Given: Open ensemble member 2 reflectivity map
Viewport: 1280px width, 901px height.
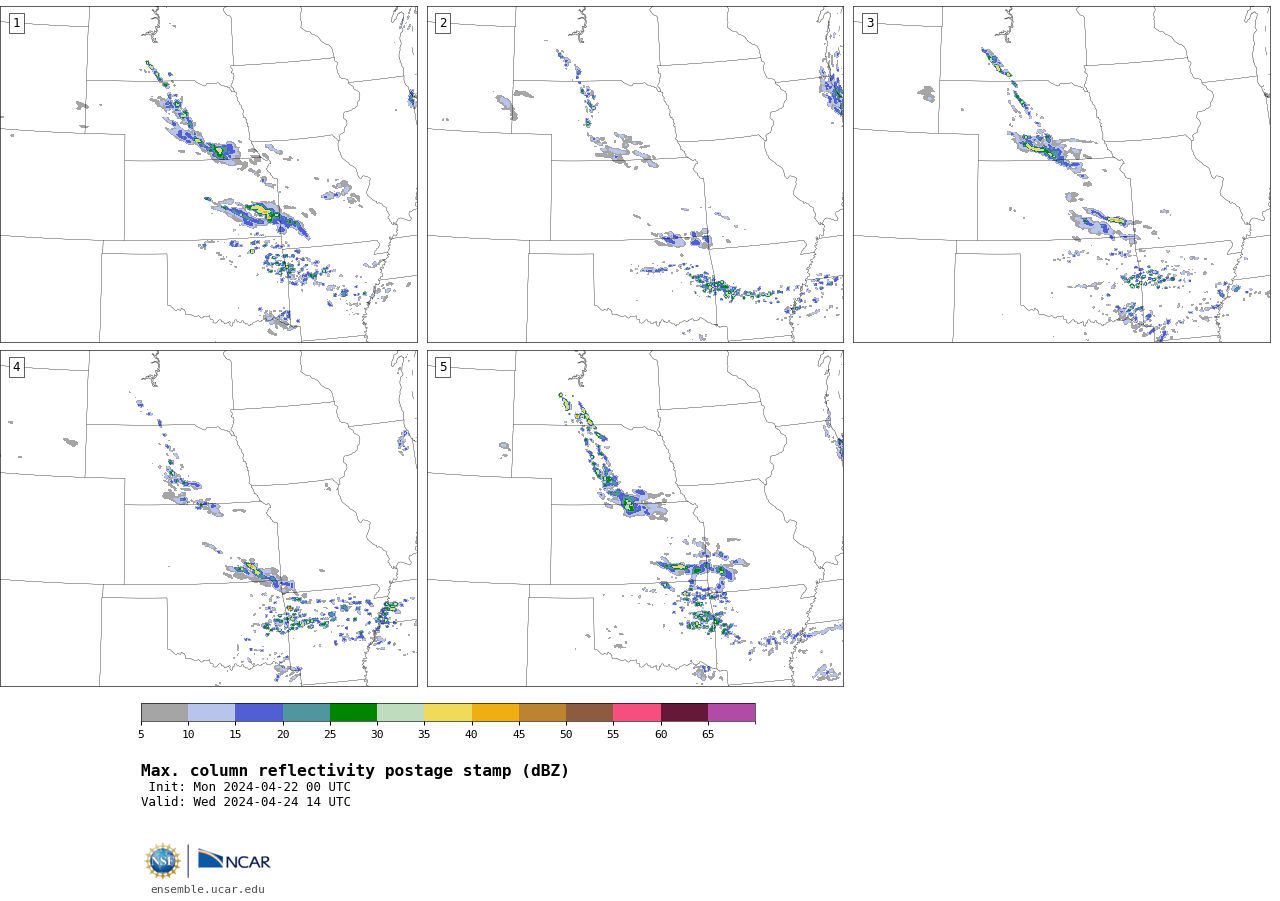Looking at the screenshot, I should (635, 174).
